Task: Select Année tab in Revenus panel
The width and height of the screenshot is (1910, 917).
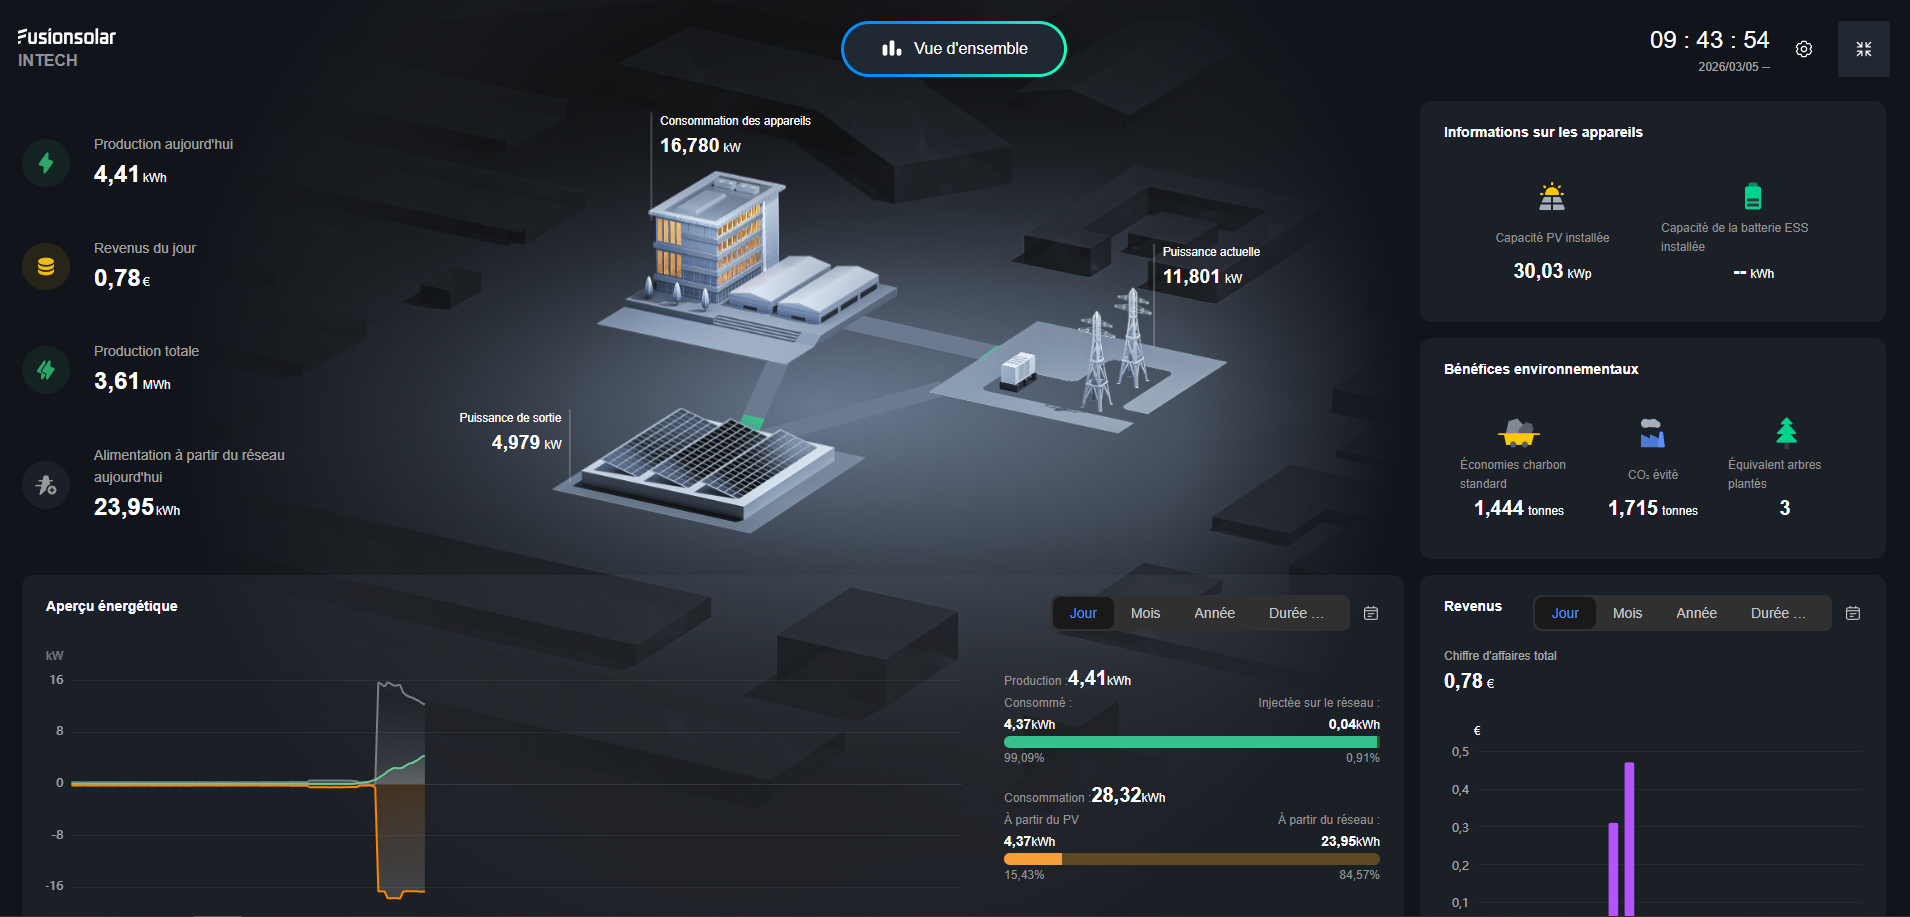Action: [1696, 613]
